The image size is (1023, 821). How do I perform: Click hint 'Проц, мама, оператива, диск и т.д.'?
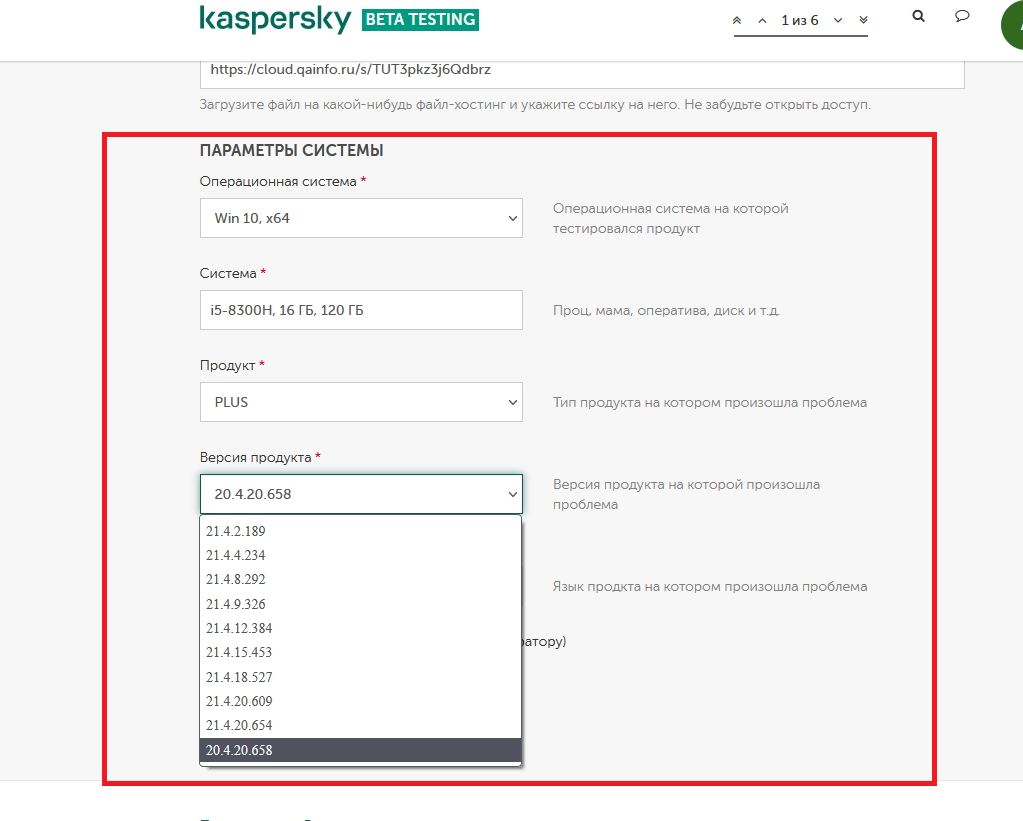(x=666, y=311)
